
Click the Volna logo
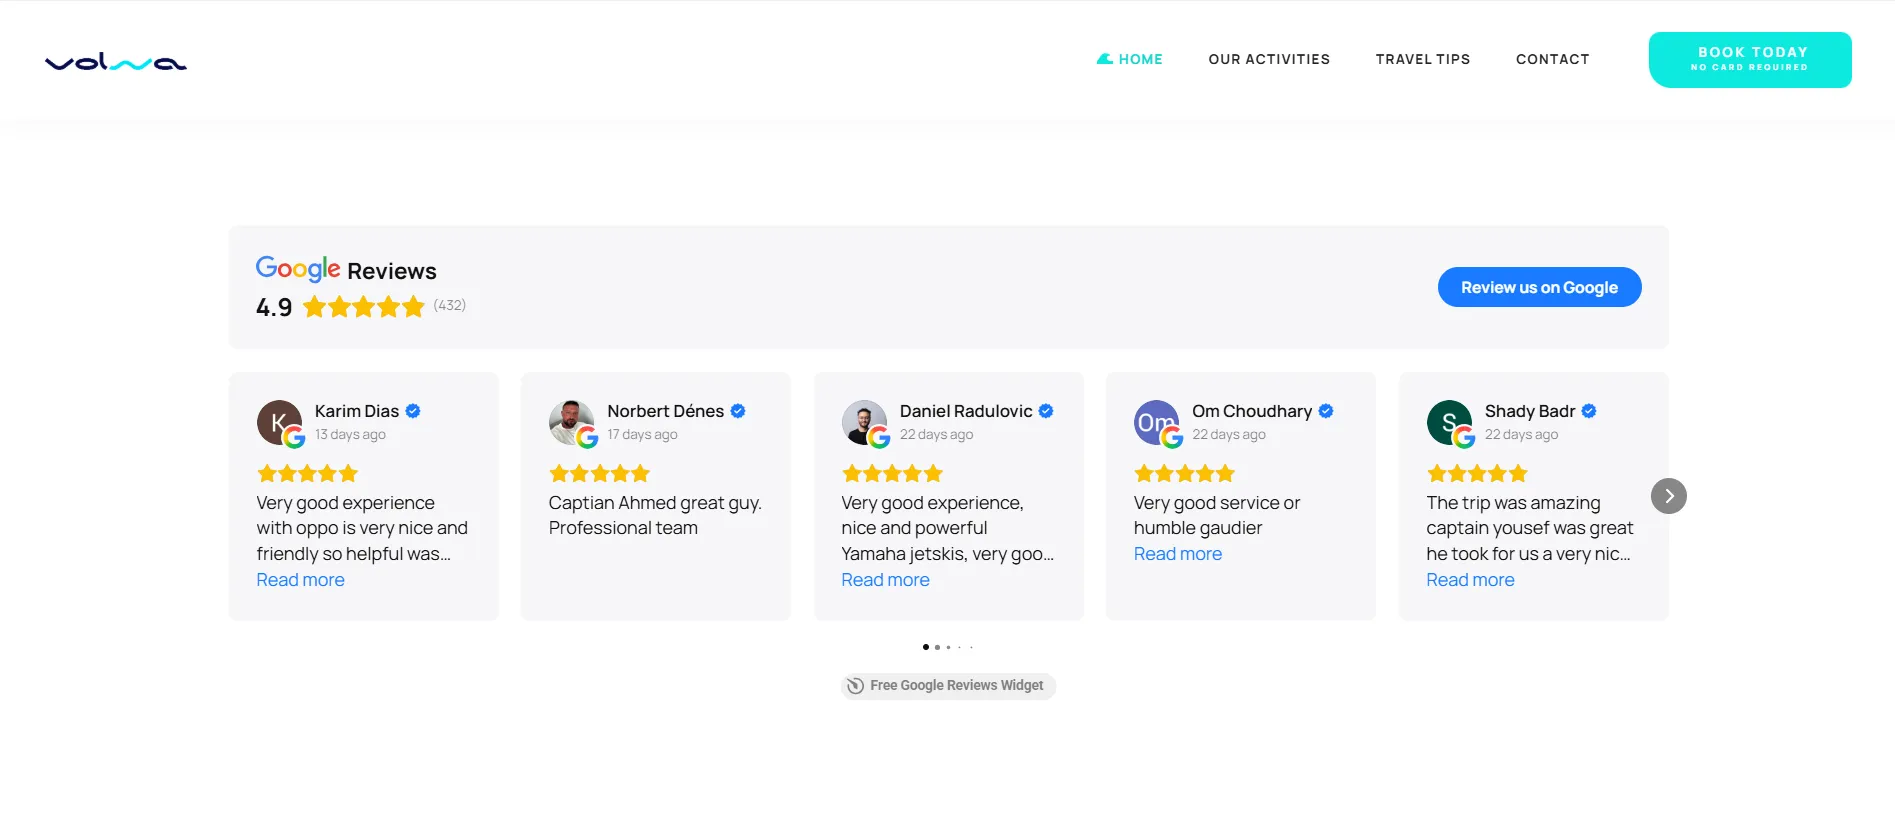click(x=116, y=62)
